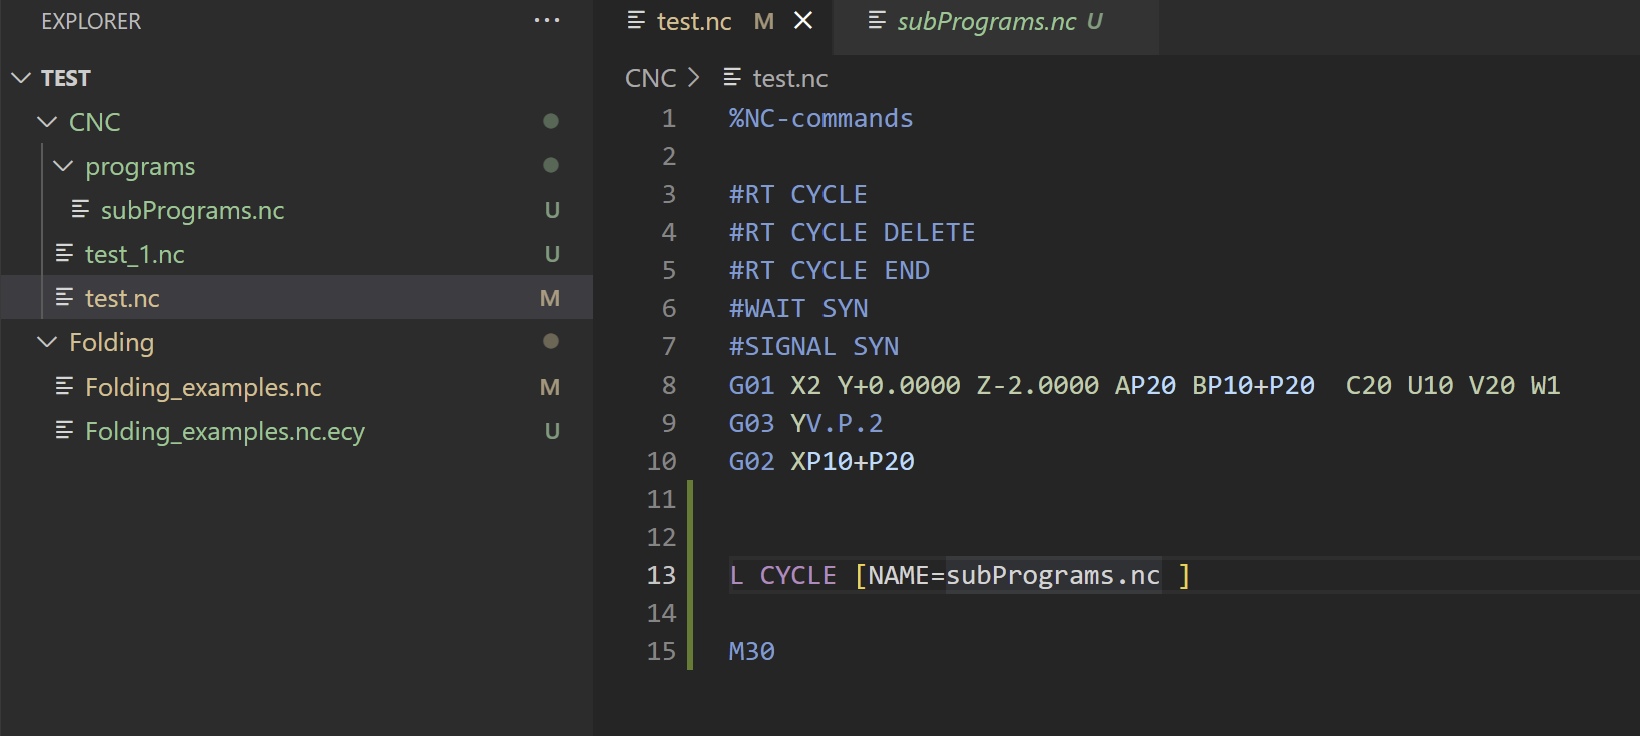Place cursor on %NC-commands text
Image resolution: width=1640 pixels, height=736 pixels.
tap(821, 118)
